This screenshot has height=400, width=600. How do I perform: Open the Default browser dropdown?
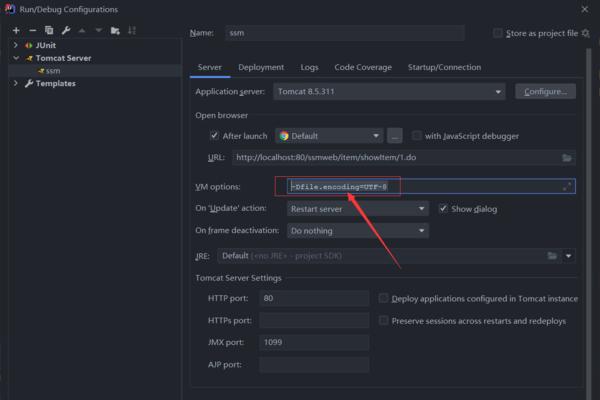pyautogui.click(x=329, y=136)
